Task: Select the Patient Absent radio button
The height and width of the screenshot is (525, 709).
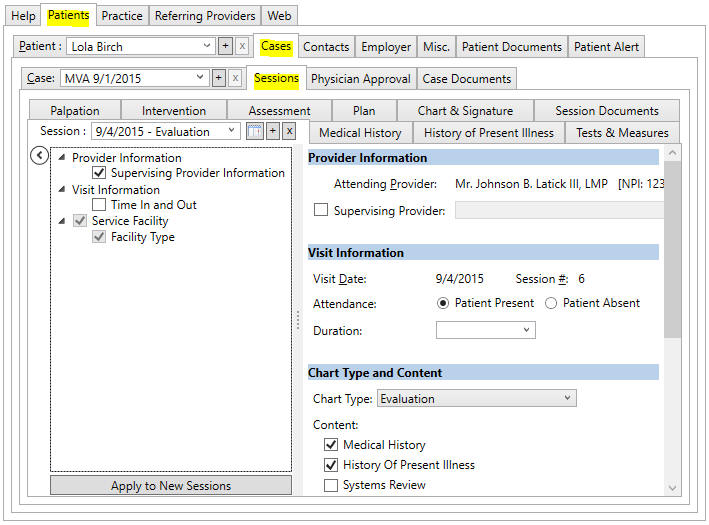Action: pos(552,303)
